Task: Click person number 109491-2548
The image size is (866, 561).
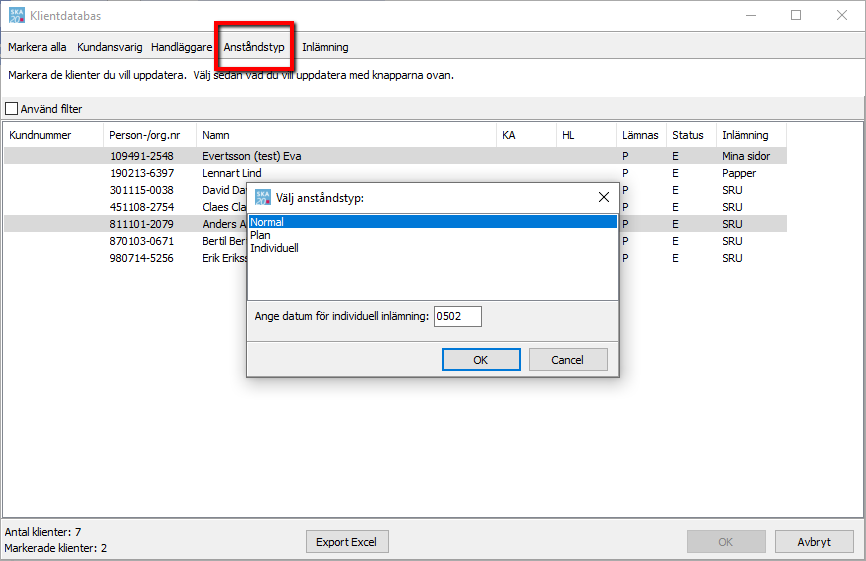Action: (141, 156)
